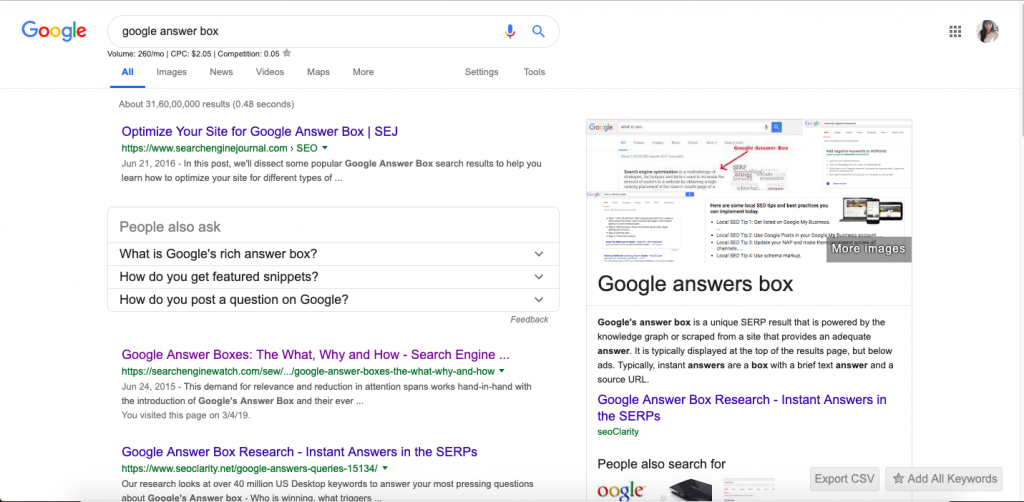Open Google Answer Boxes: The What, Why and How

coord(315,355)
